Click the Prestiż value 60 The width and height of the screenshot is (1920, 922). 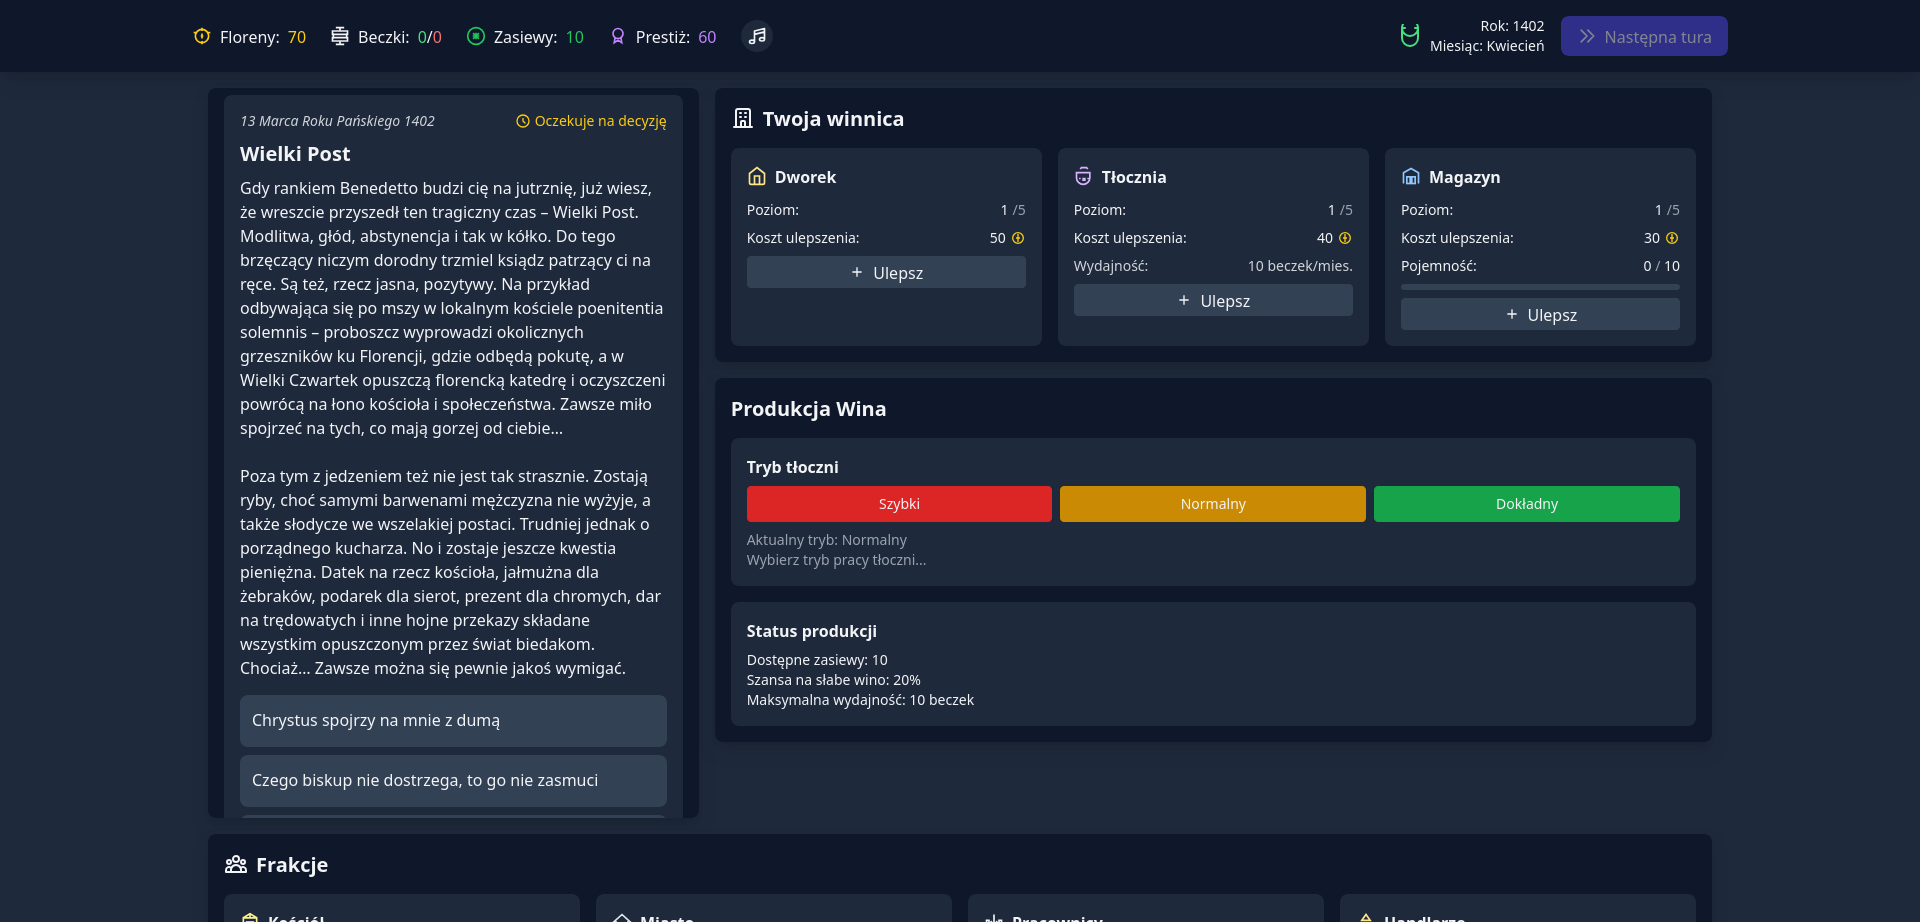(707, 37)
